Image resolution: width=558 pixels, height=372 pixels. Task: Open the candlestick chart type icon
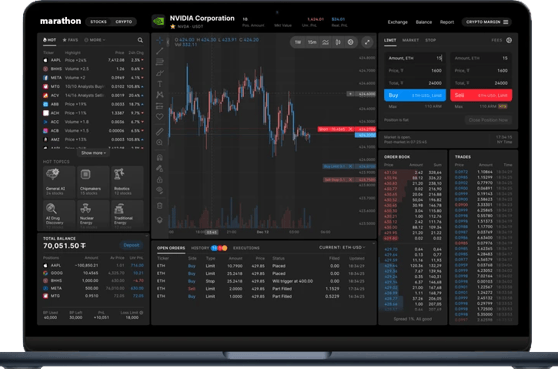pyautogui.click(x=338, y=42)
